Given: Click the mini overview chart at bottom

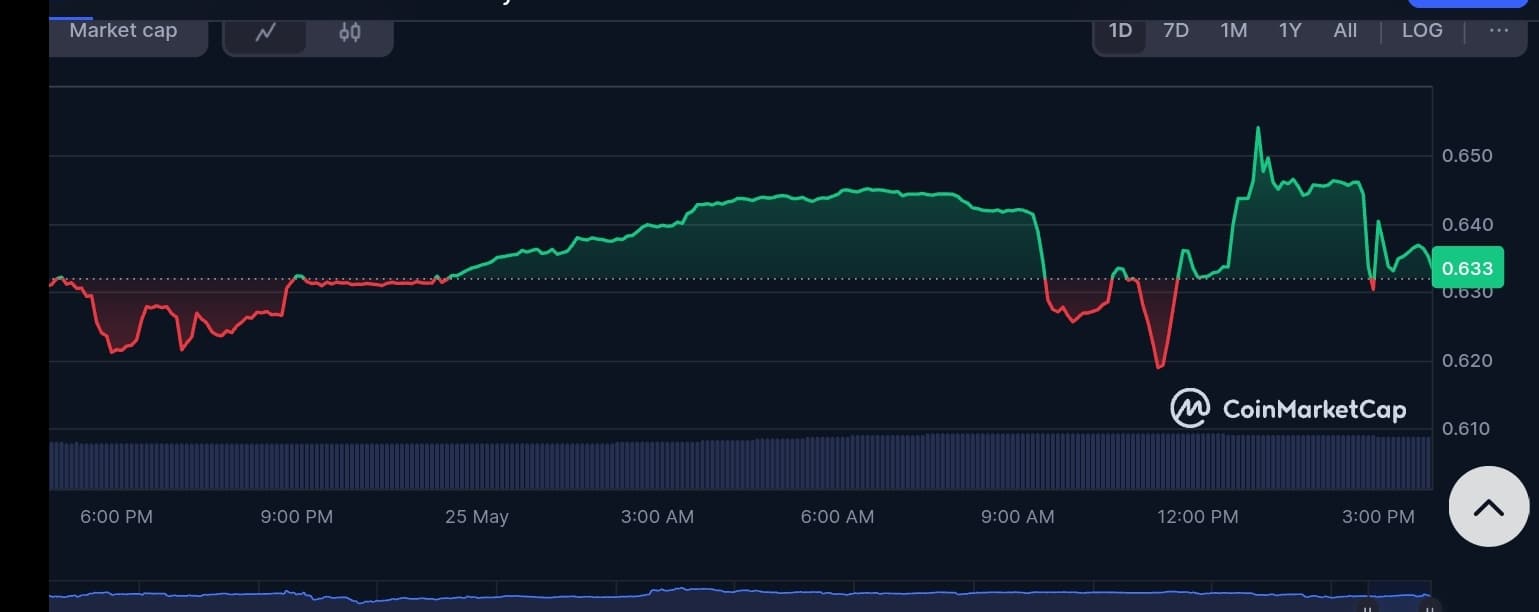Looking at the screenshot, I should 740,596.
